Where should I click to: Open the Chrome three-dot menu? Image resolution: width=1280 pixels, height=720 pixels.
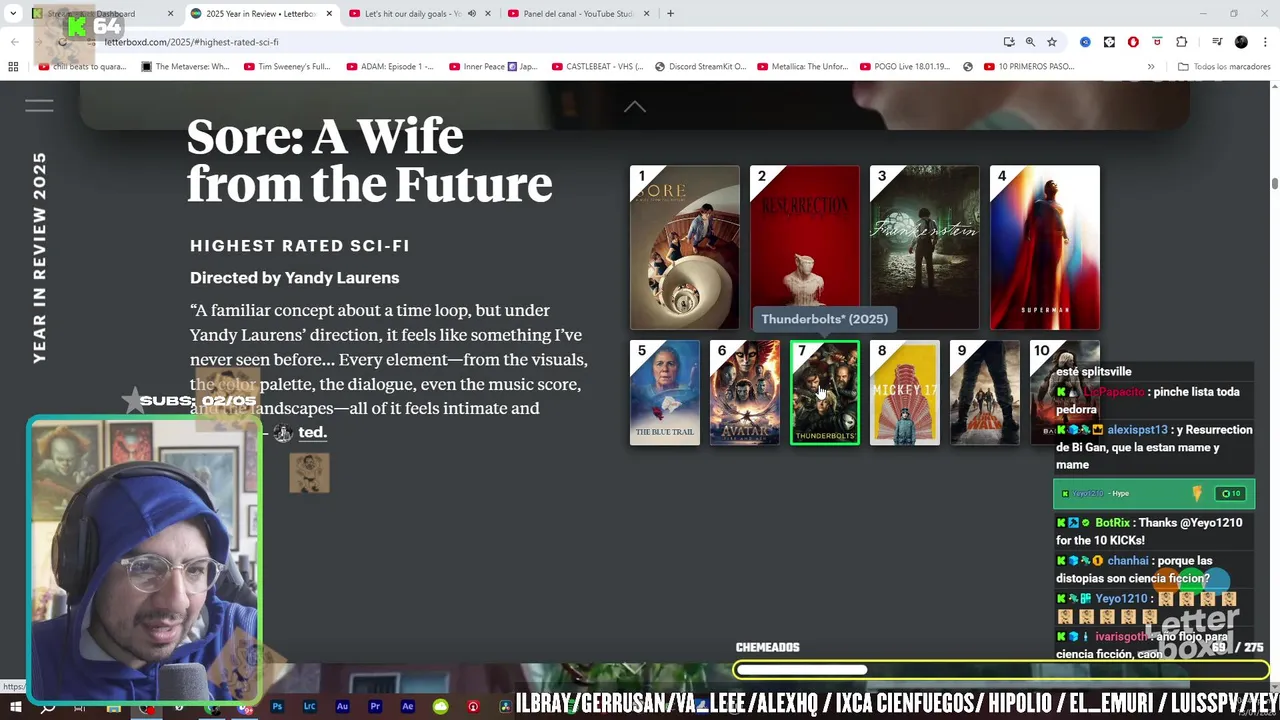1265,42
